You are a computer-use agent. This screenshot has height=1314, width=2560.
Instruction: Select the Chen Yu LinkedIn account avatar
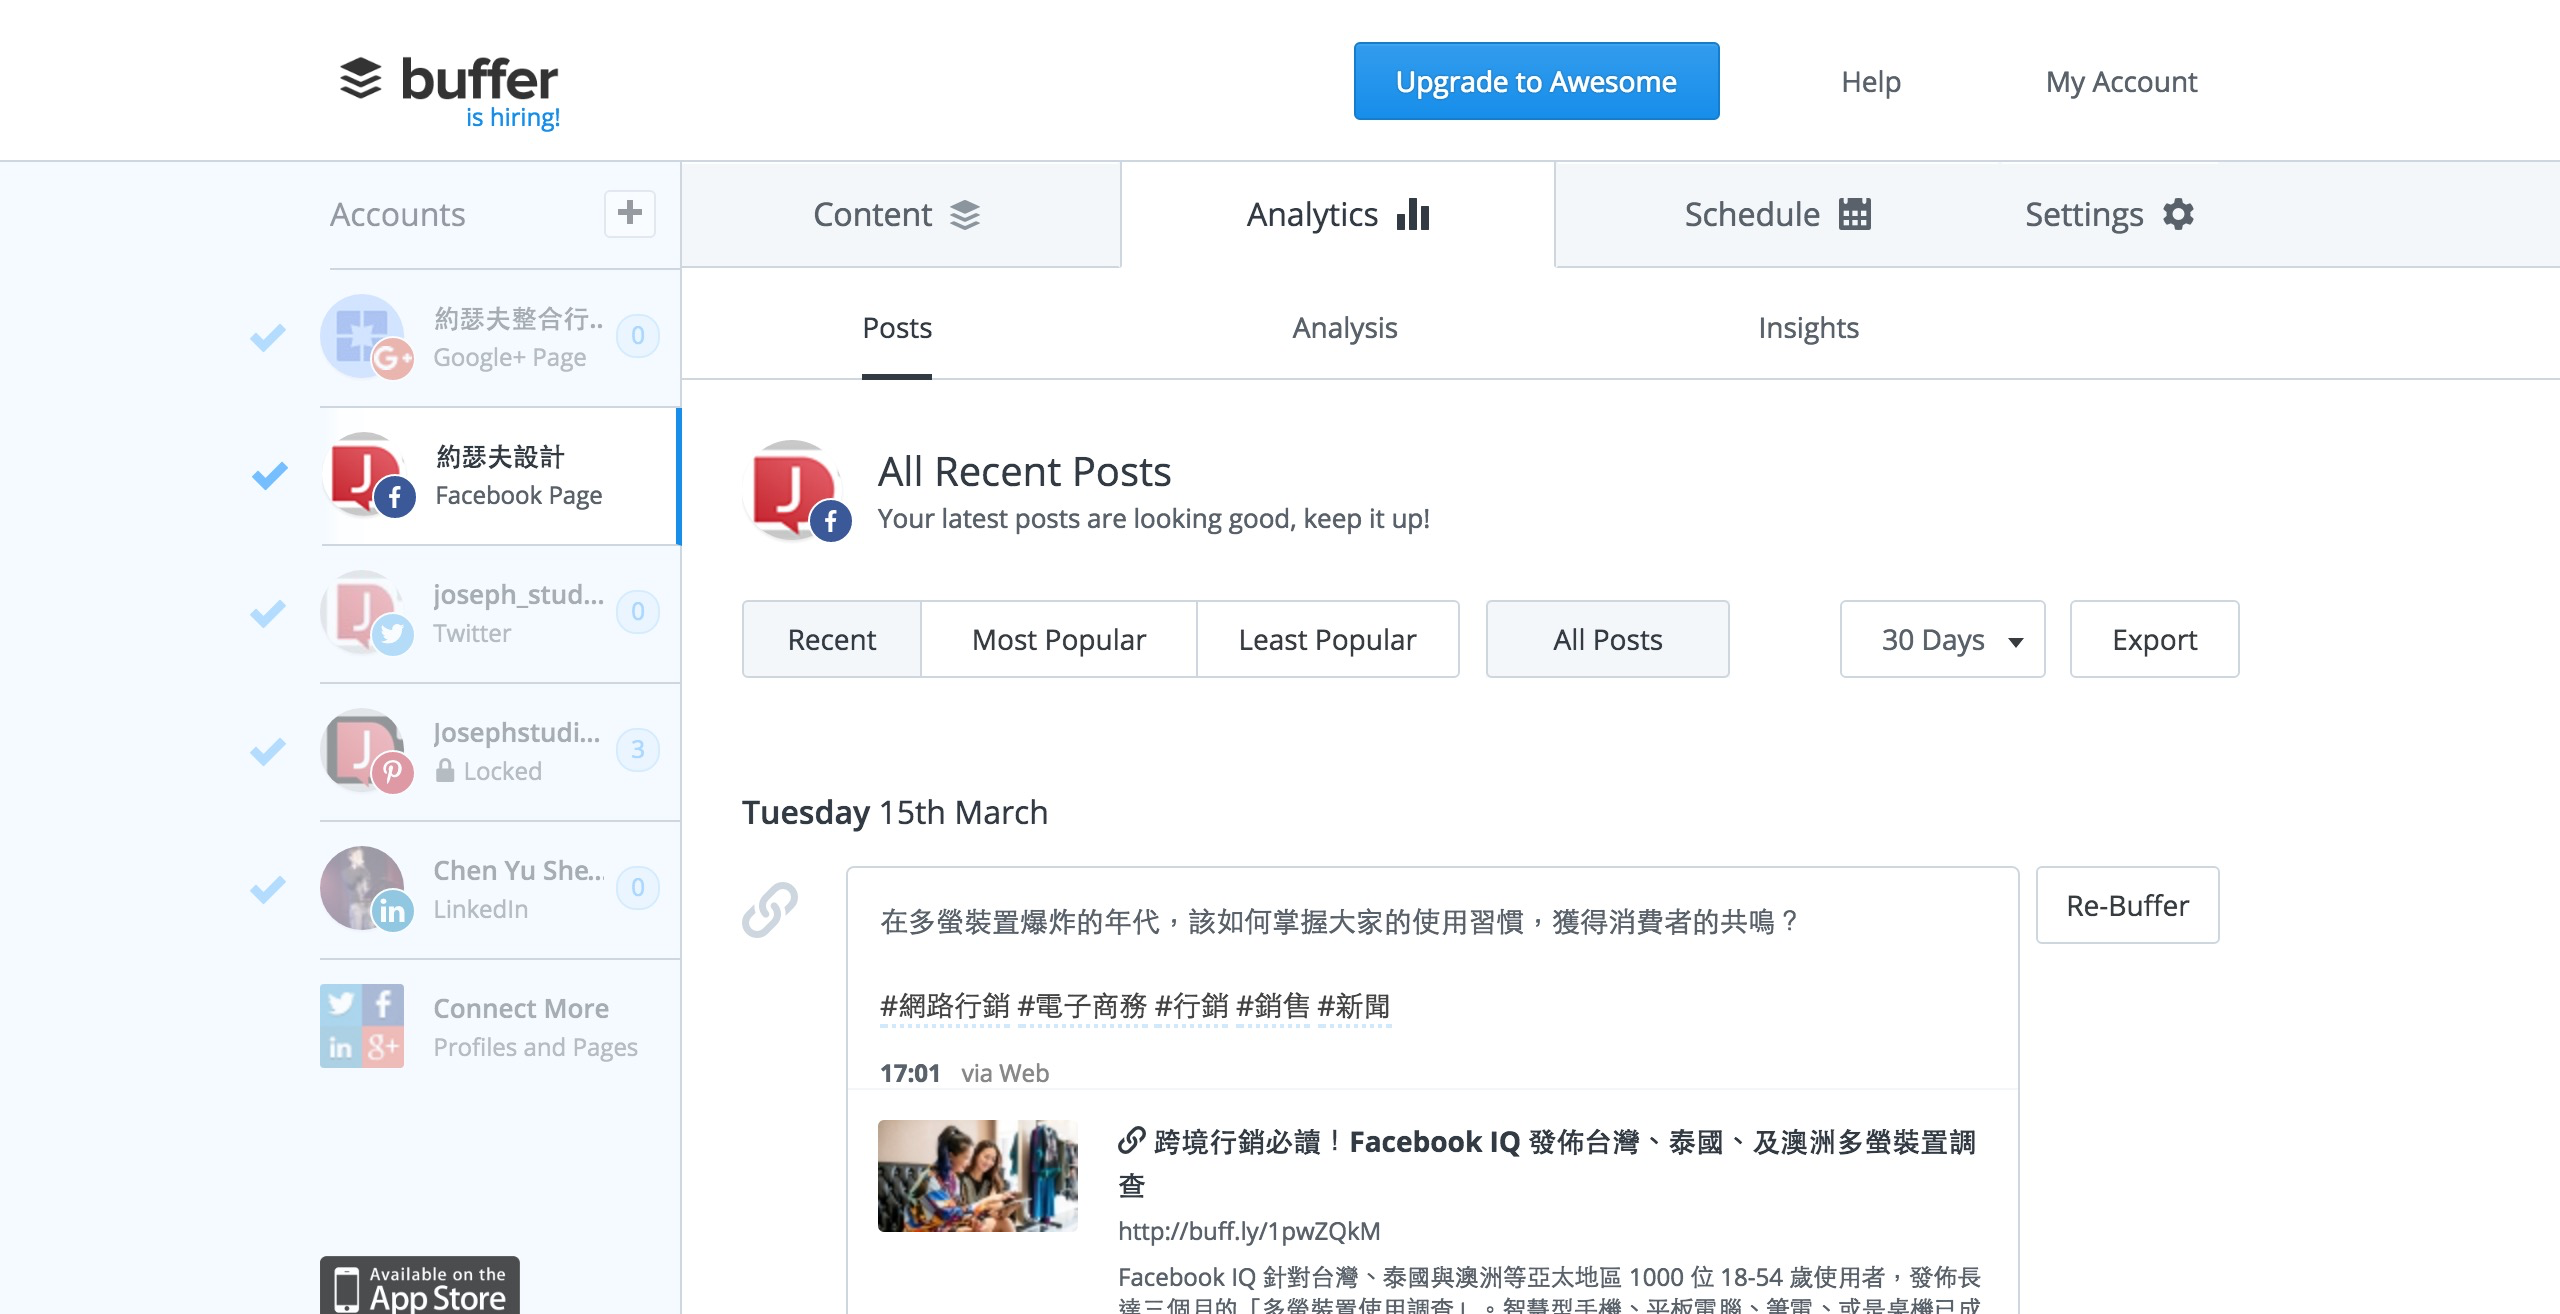[363, 888]
